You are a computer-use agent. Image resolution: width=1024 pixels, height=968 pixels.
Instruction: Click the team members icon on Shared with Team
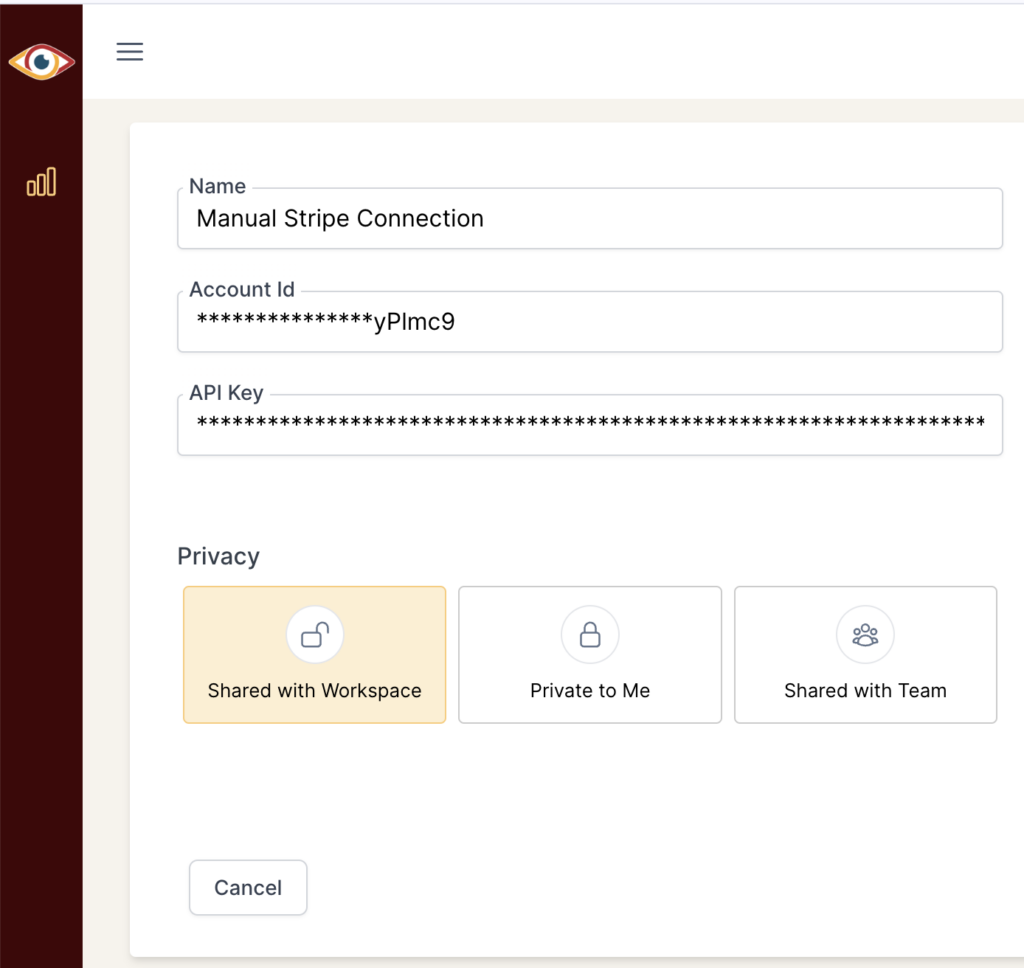(865, 634)
